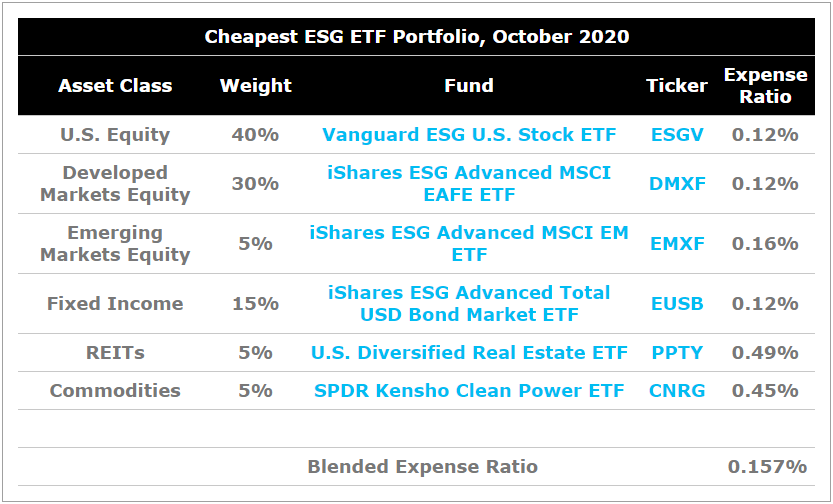Click the EUSB ticker link
The height and width of the screenshot is (504, 833).
[677, 304]
